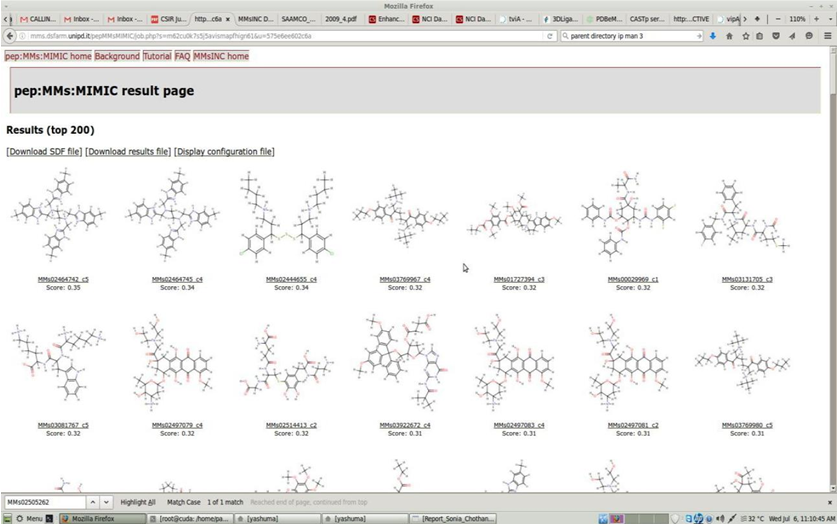837x524 pixels.
Task: Close the find bar with the X
Action: click(829, 502)
